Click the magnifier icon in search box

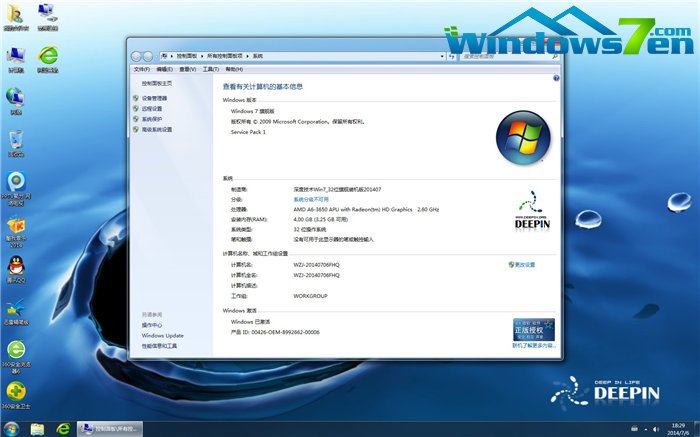(555, 56)
